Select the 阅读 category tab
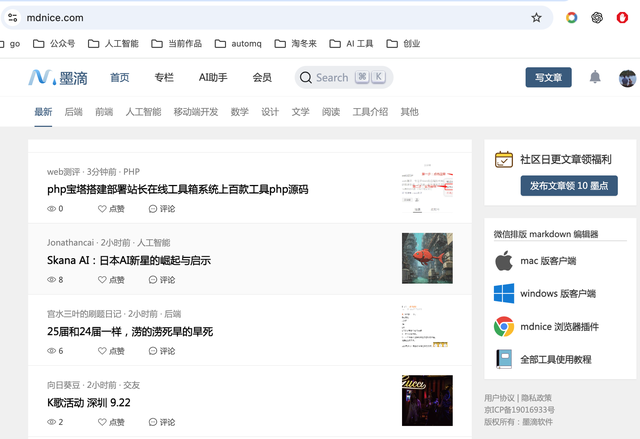Image resolution: width=640 pixels, height=439 pixels. click(x=331, y=112)
